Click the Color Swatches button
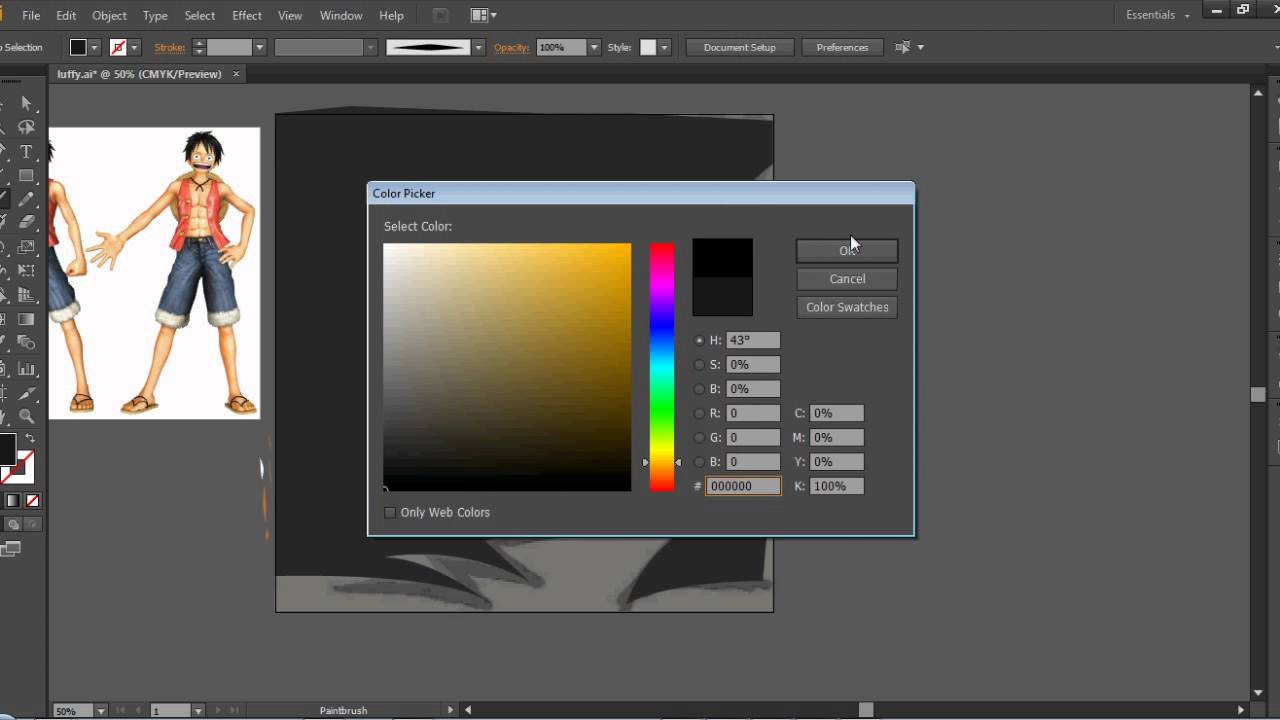 (x=847, y=307)
